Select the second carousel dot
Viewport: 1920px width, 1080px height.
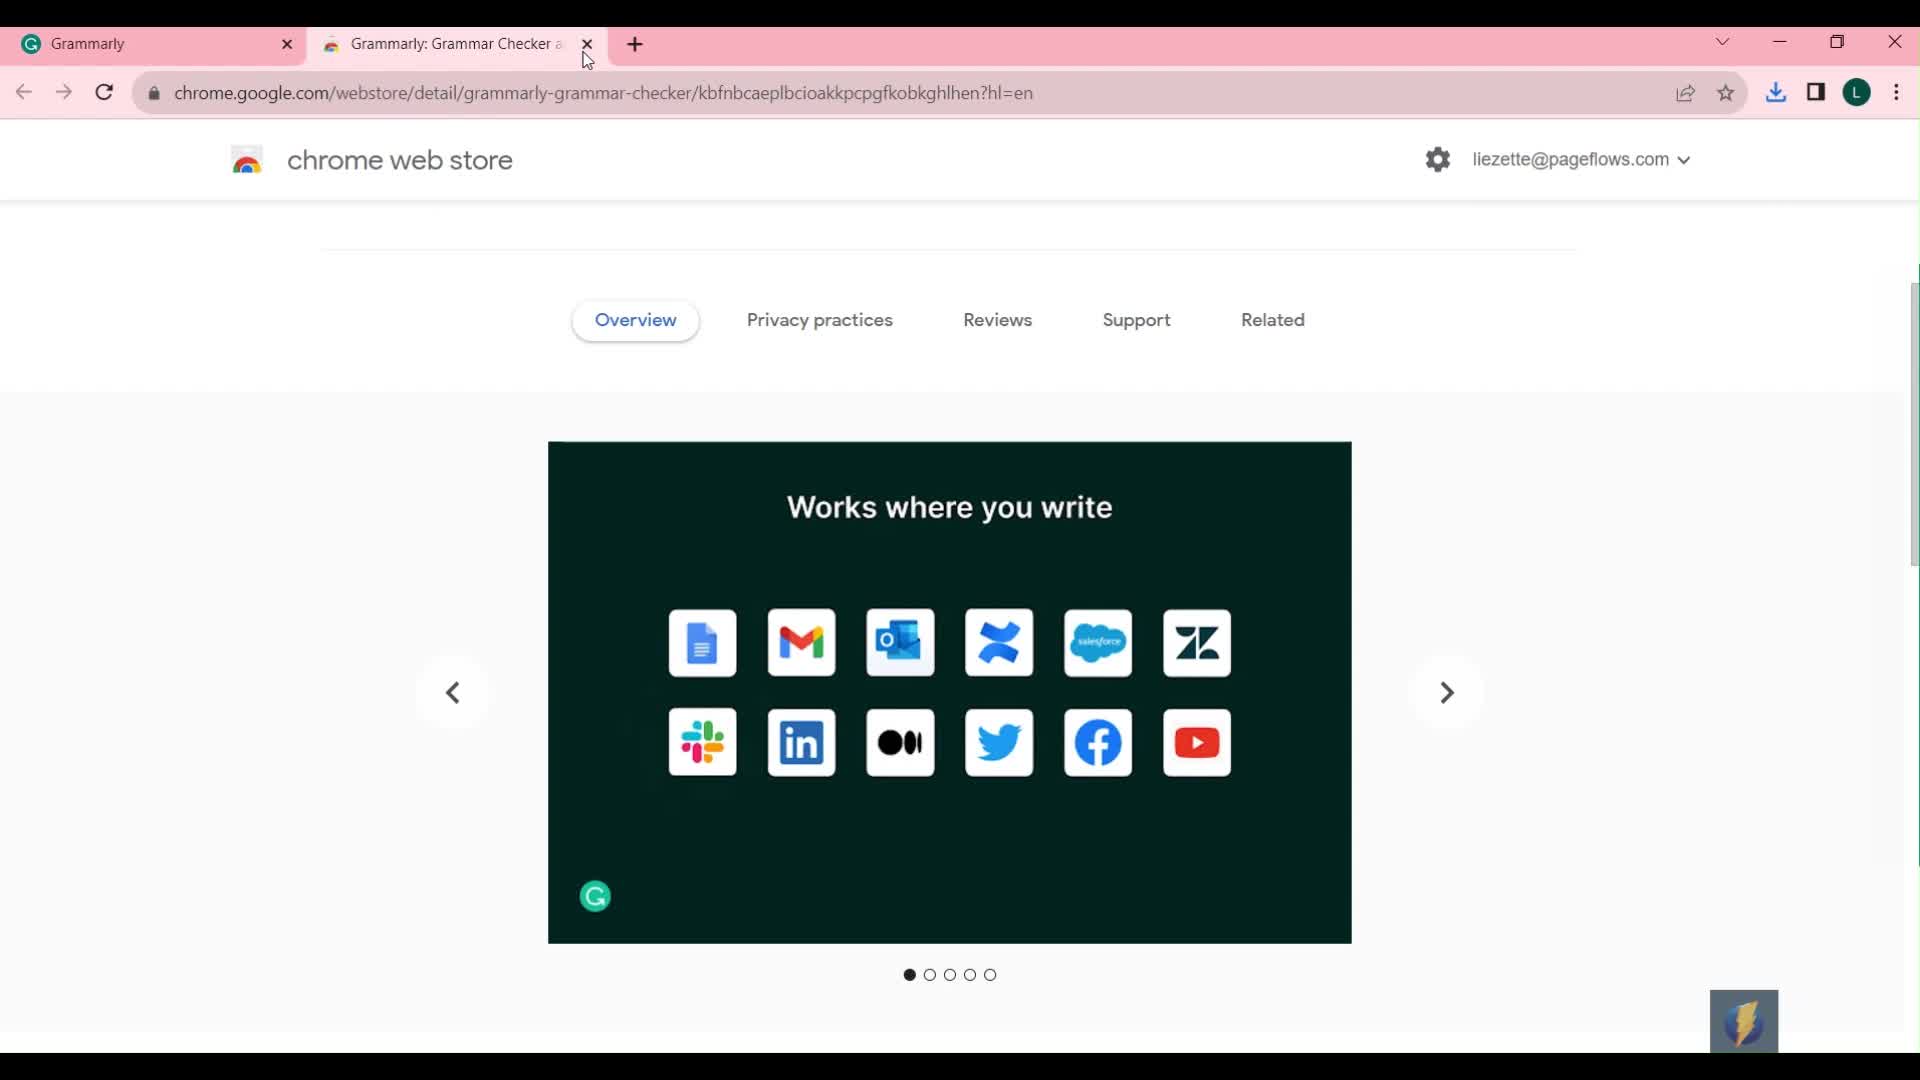coord(930,975)
